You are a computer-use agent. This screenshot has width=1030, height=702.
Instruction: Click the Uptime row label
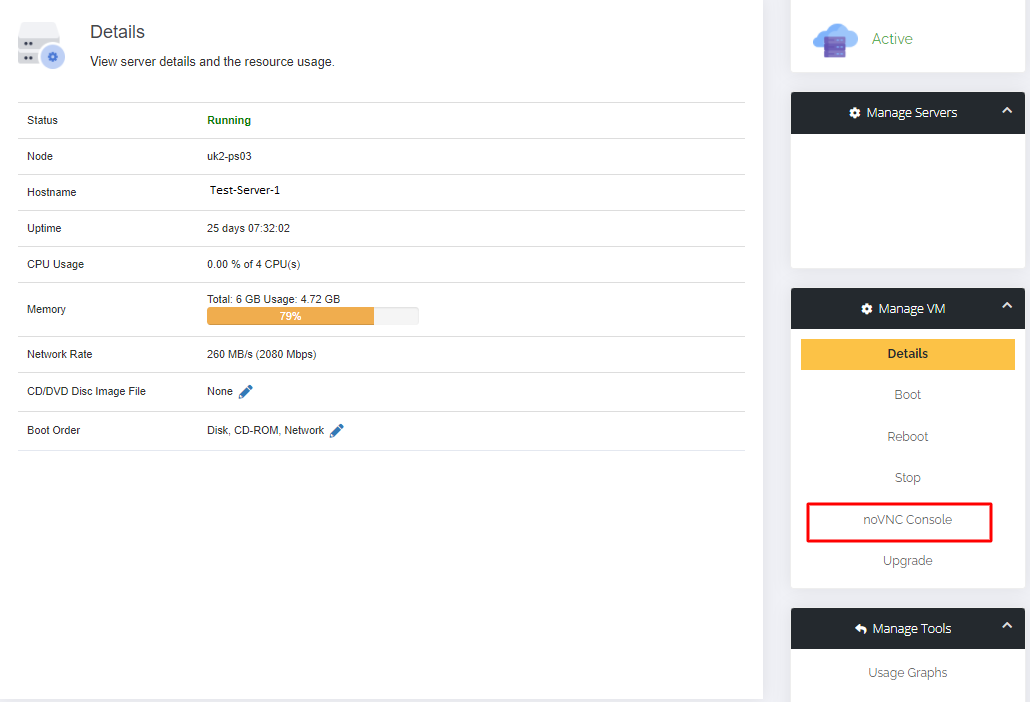[x=44, y=229]
